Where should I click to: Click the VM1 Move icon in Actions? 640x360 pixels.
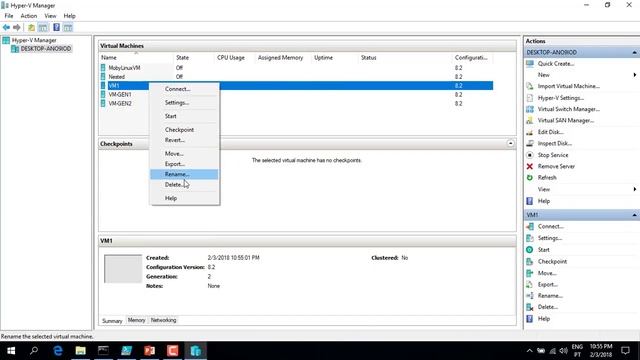pos(530,273)
